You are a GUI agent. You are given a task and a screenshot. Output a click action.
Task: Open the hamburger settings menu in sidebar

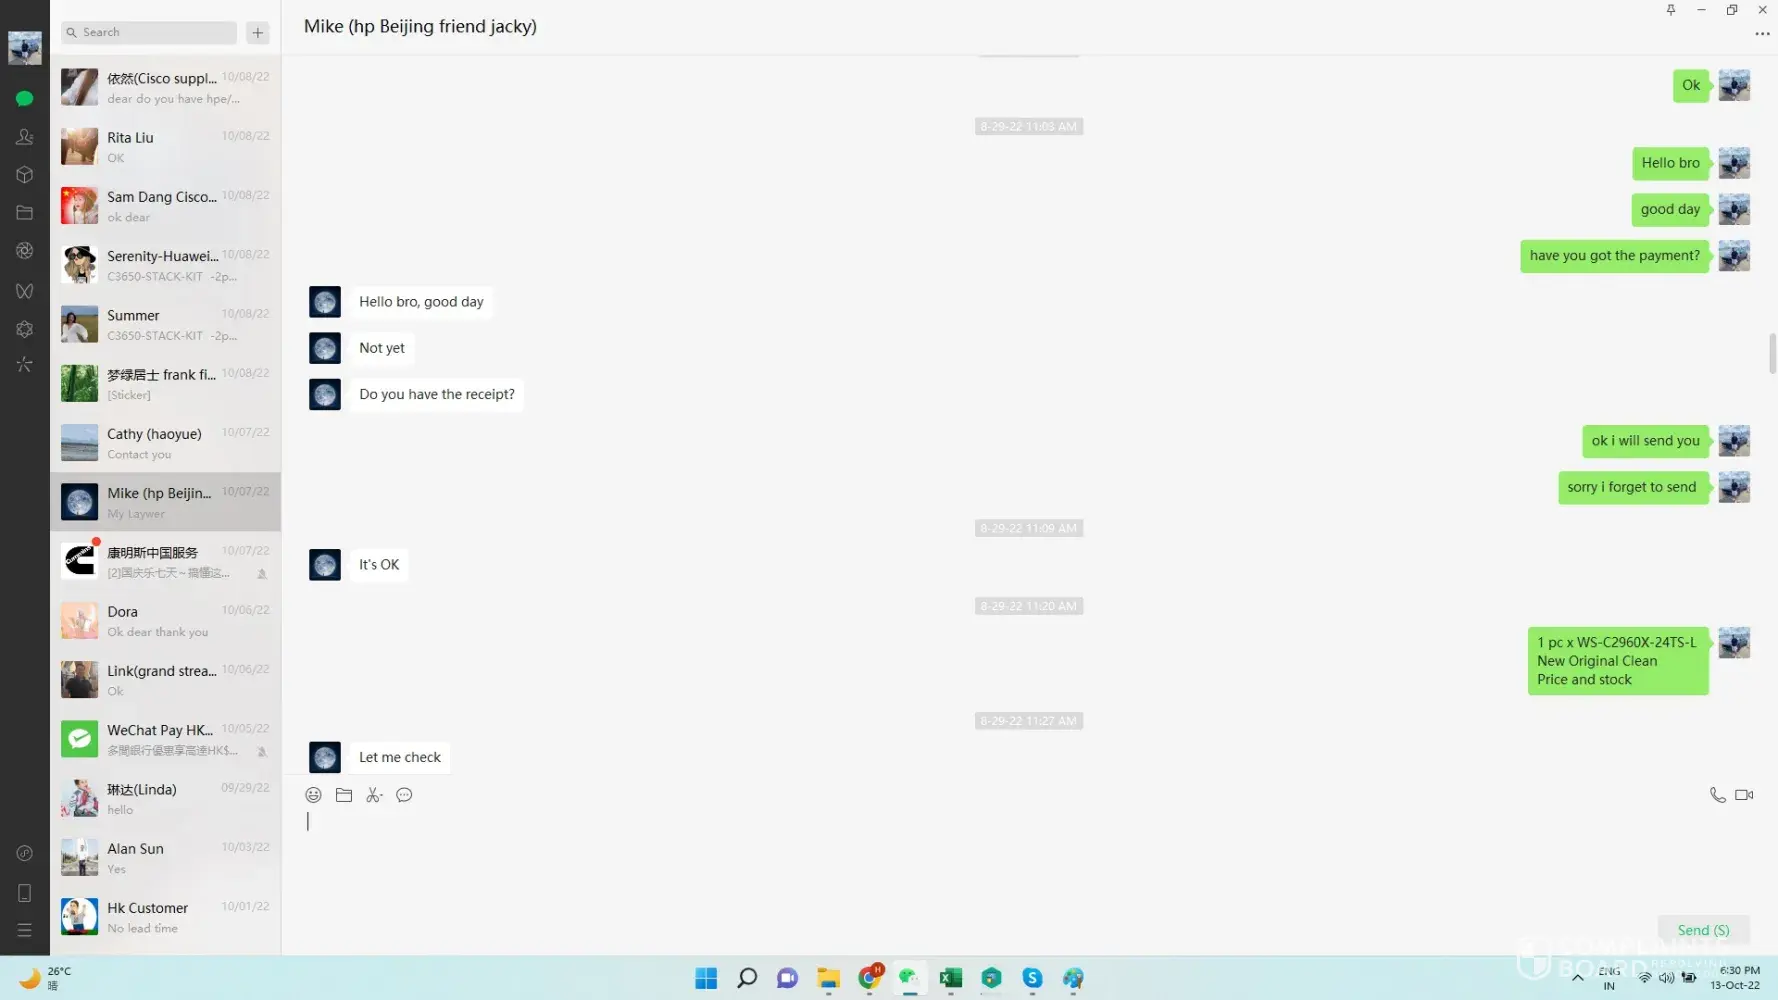point(25,930)
